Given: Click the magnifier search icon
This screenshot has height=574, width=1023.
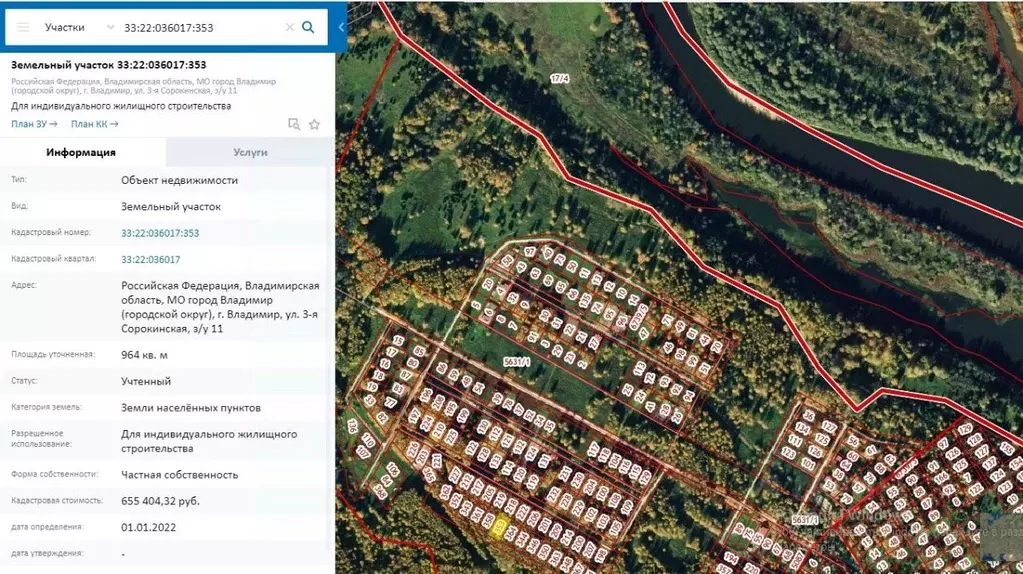Looking at the screenshot, I should 308,27.
